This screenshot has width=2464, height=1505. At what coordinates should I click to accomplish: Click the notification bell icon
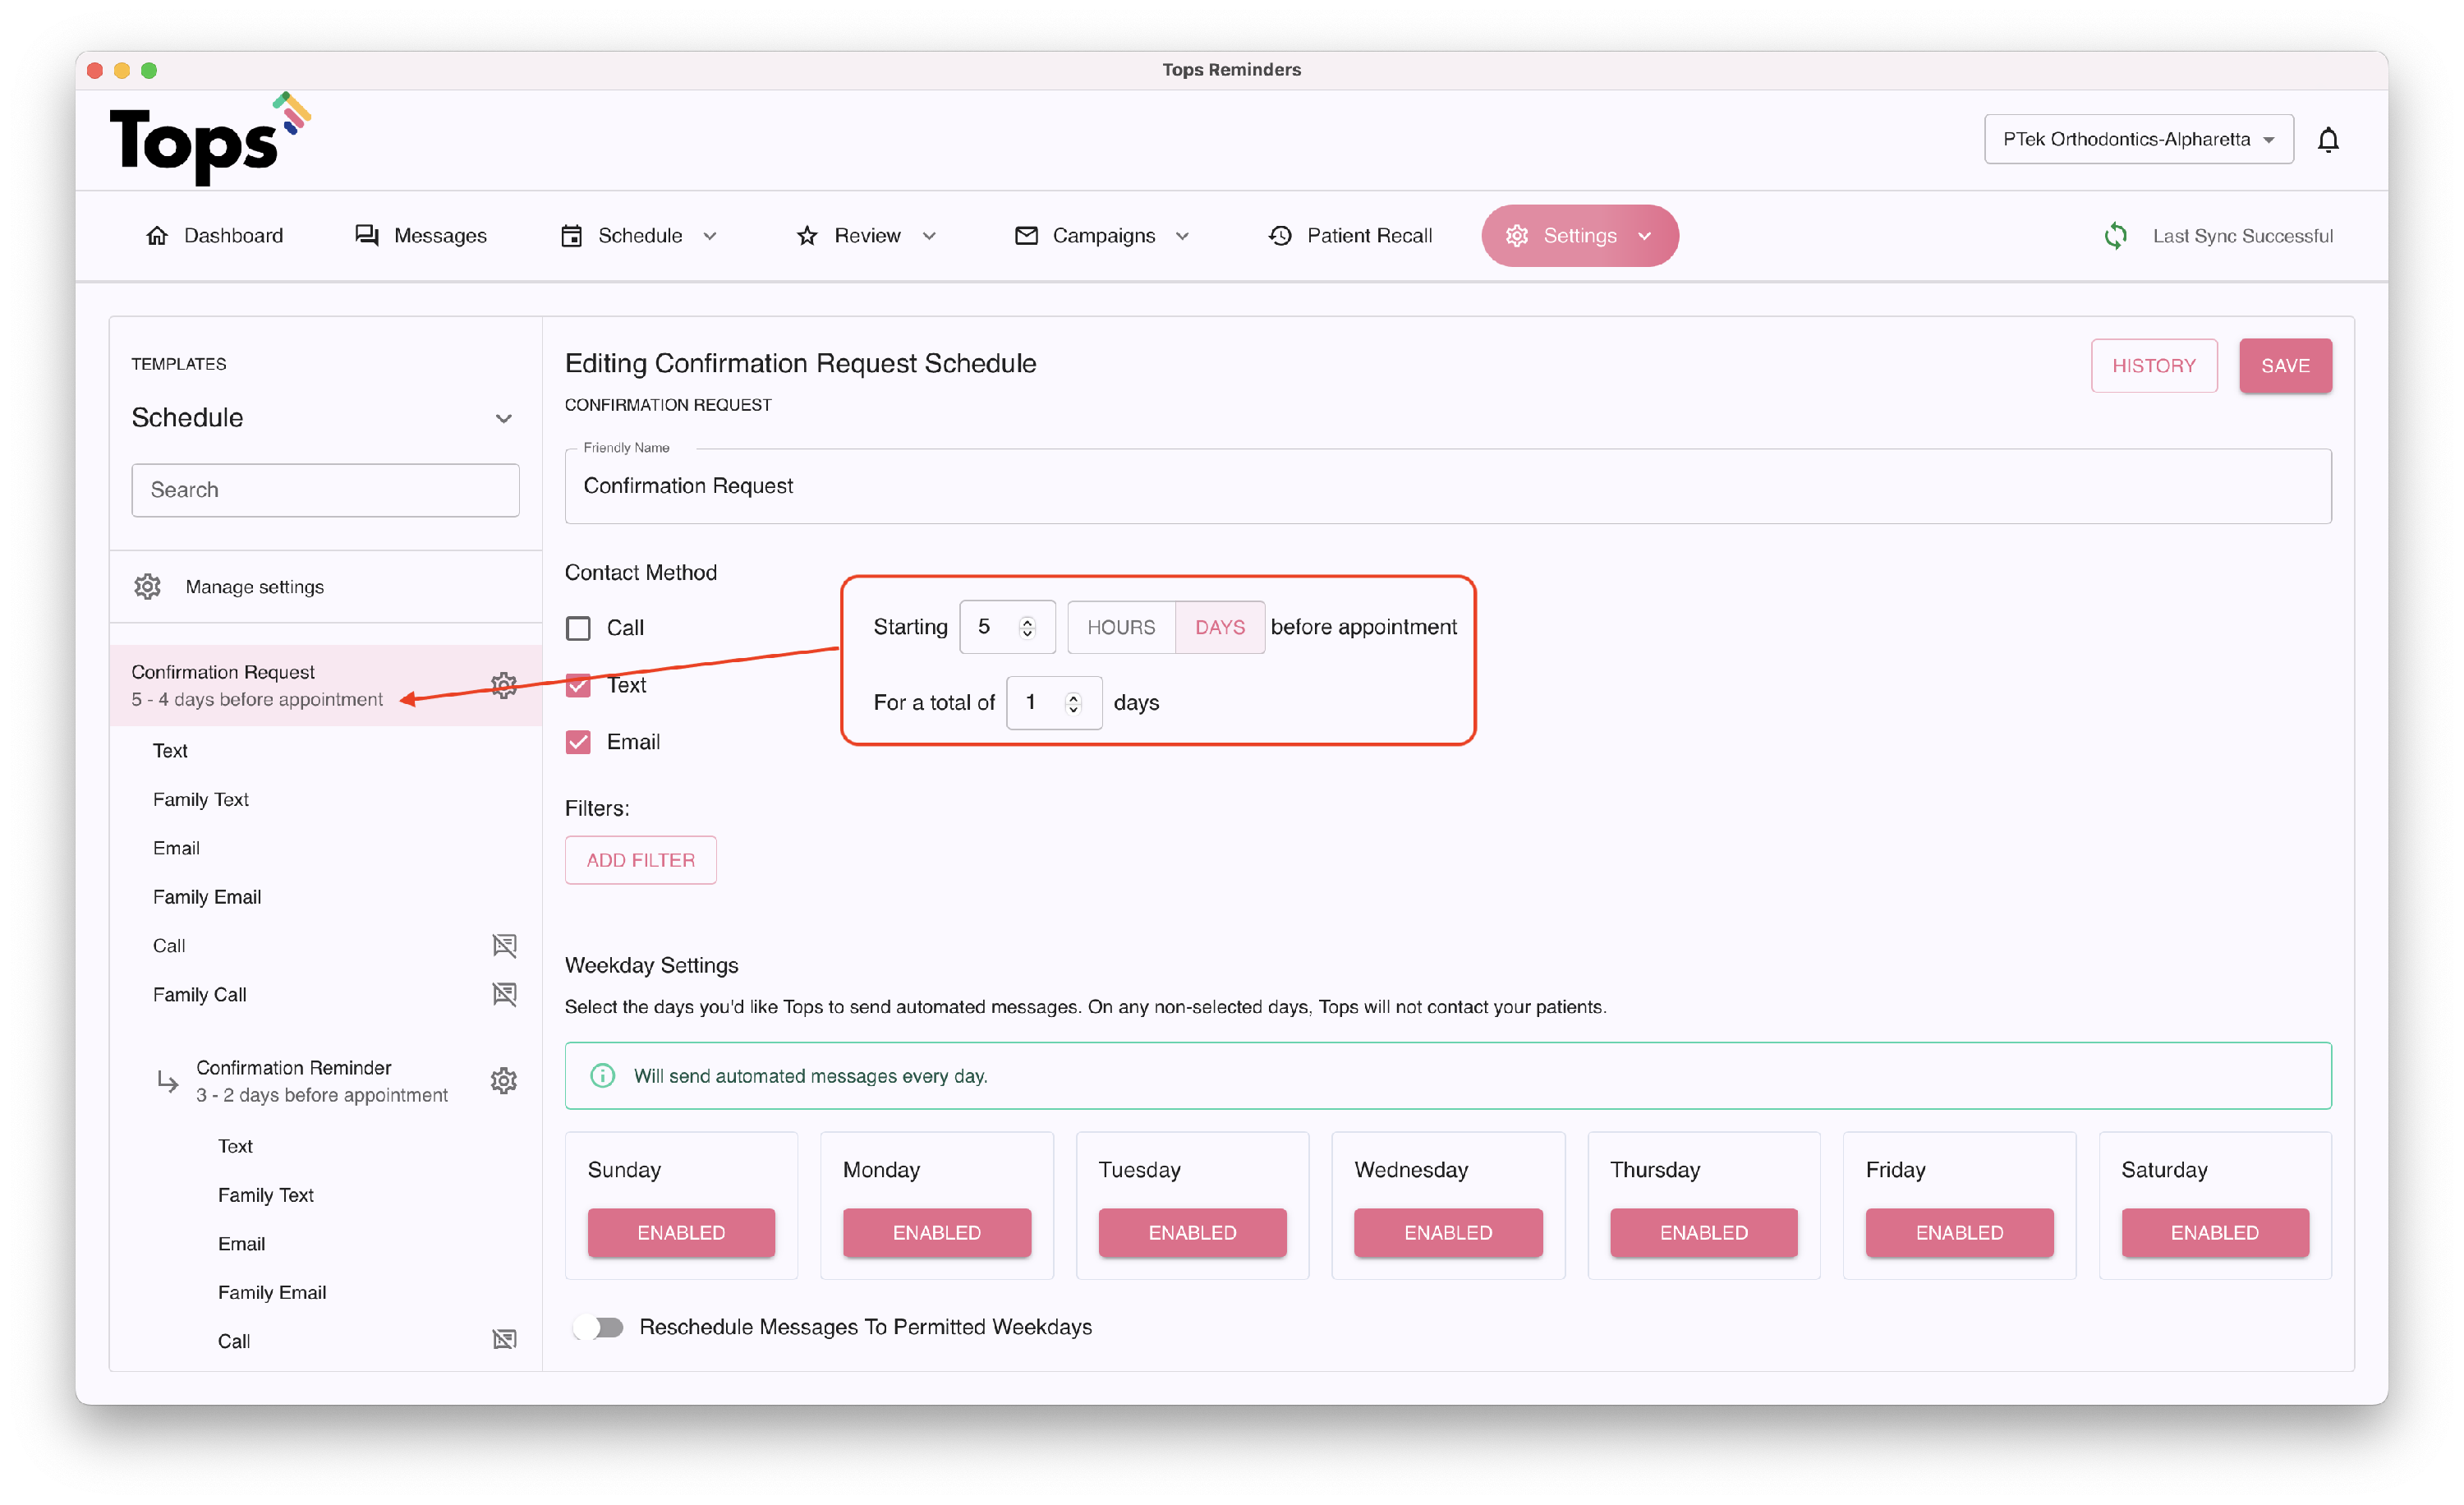point(2328,140)
